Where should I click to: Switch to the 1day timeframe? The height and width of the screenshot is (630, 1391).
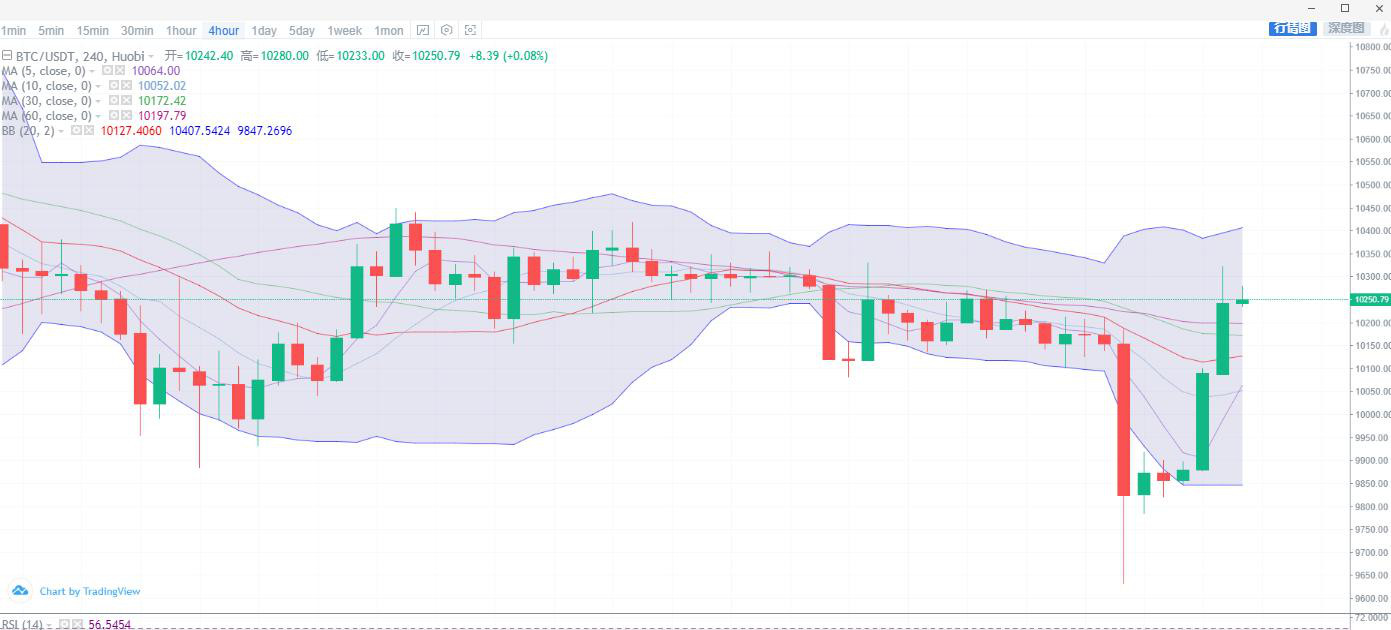(264, 31)
